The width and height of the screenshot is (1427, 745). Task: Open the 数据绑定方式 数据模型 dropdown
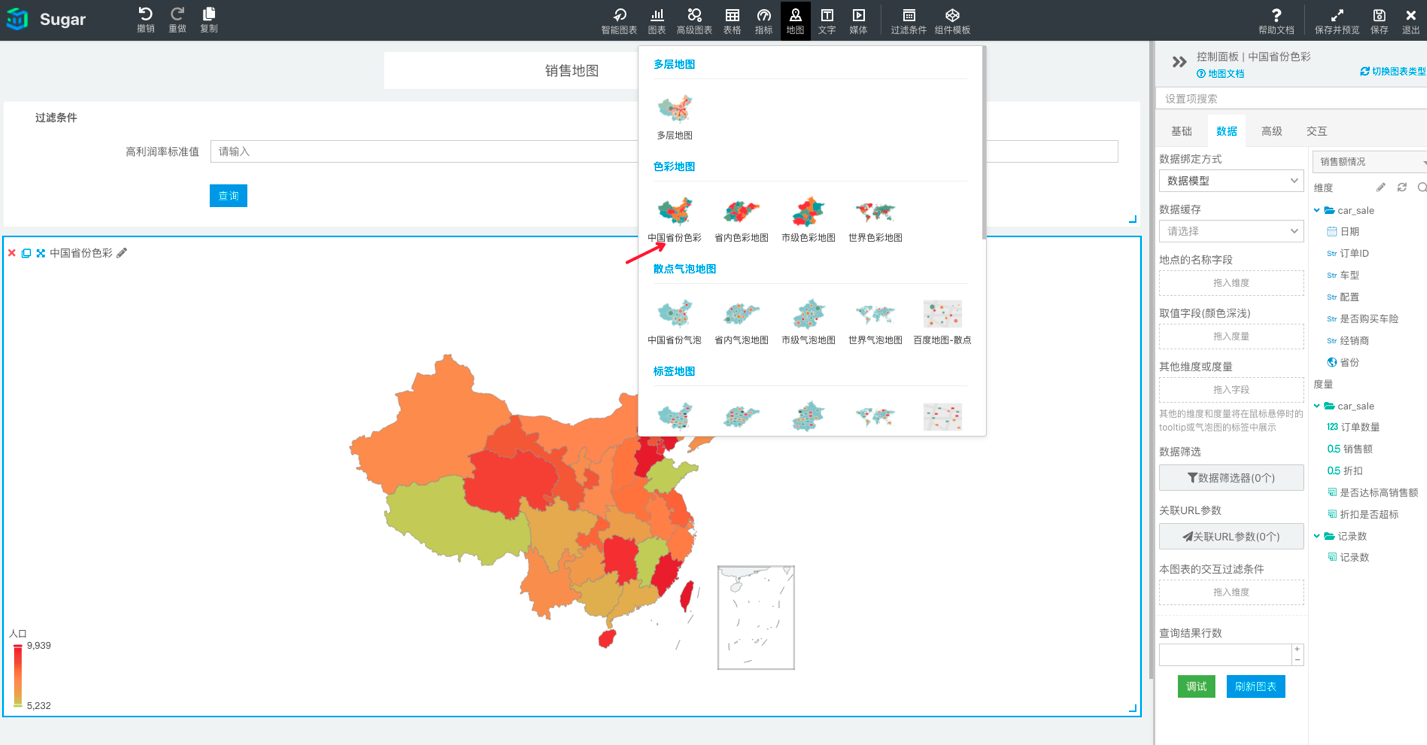(x=1230, y=181)
